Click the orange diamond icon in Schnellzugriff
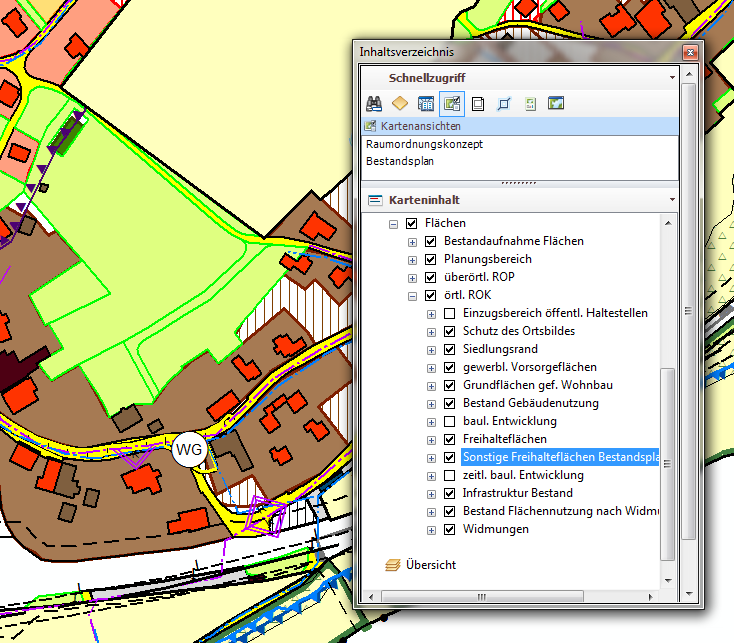734x643 pixels. coord(399,103)
